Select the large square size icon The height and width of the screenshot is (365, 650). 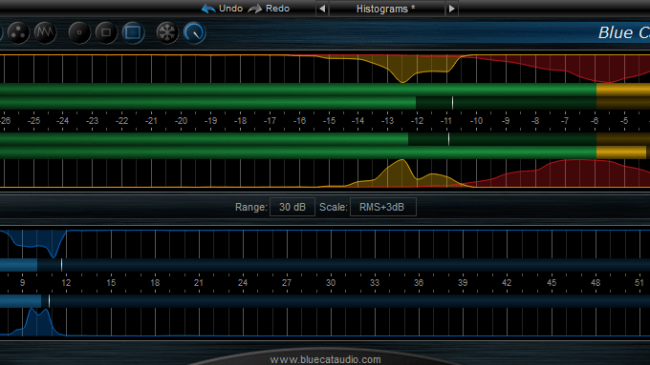click(x=133, y=32)
